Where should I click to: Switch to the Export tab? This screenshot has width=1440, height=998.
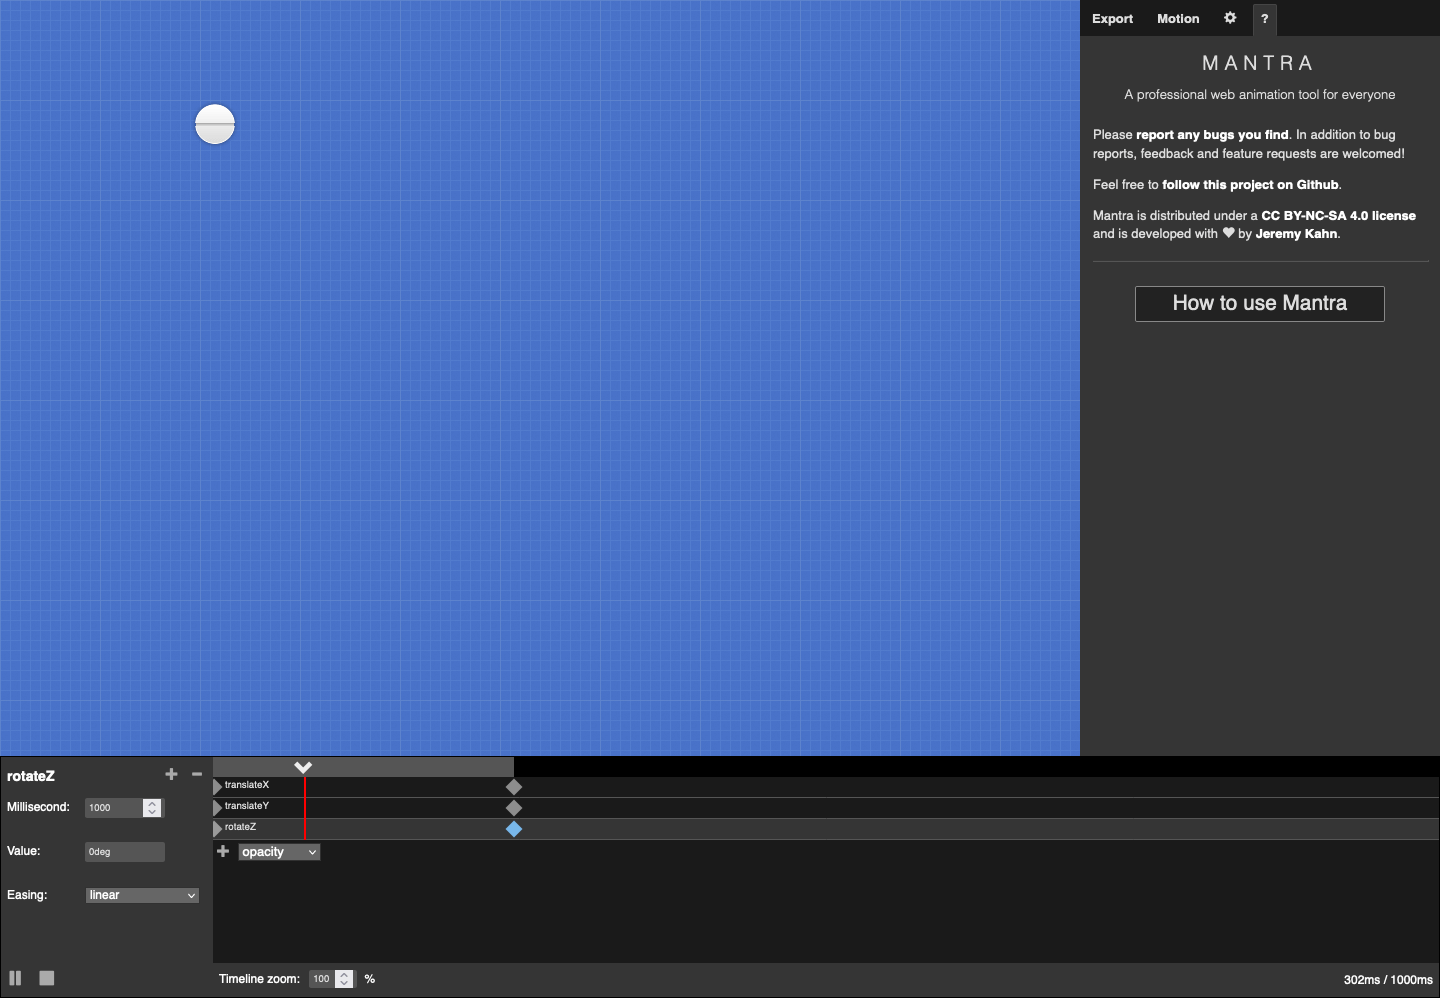[x=1112, y=19]
